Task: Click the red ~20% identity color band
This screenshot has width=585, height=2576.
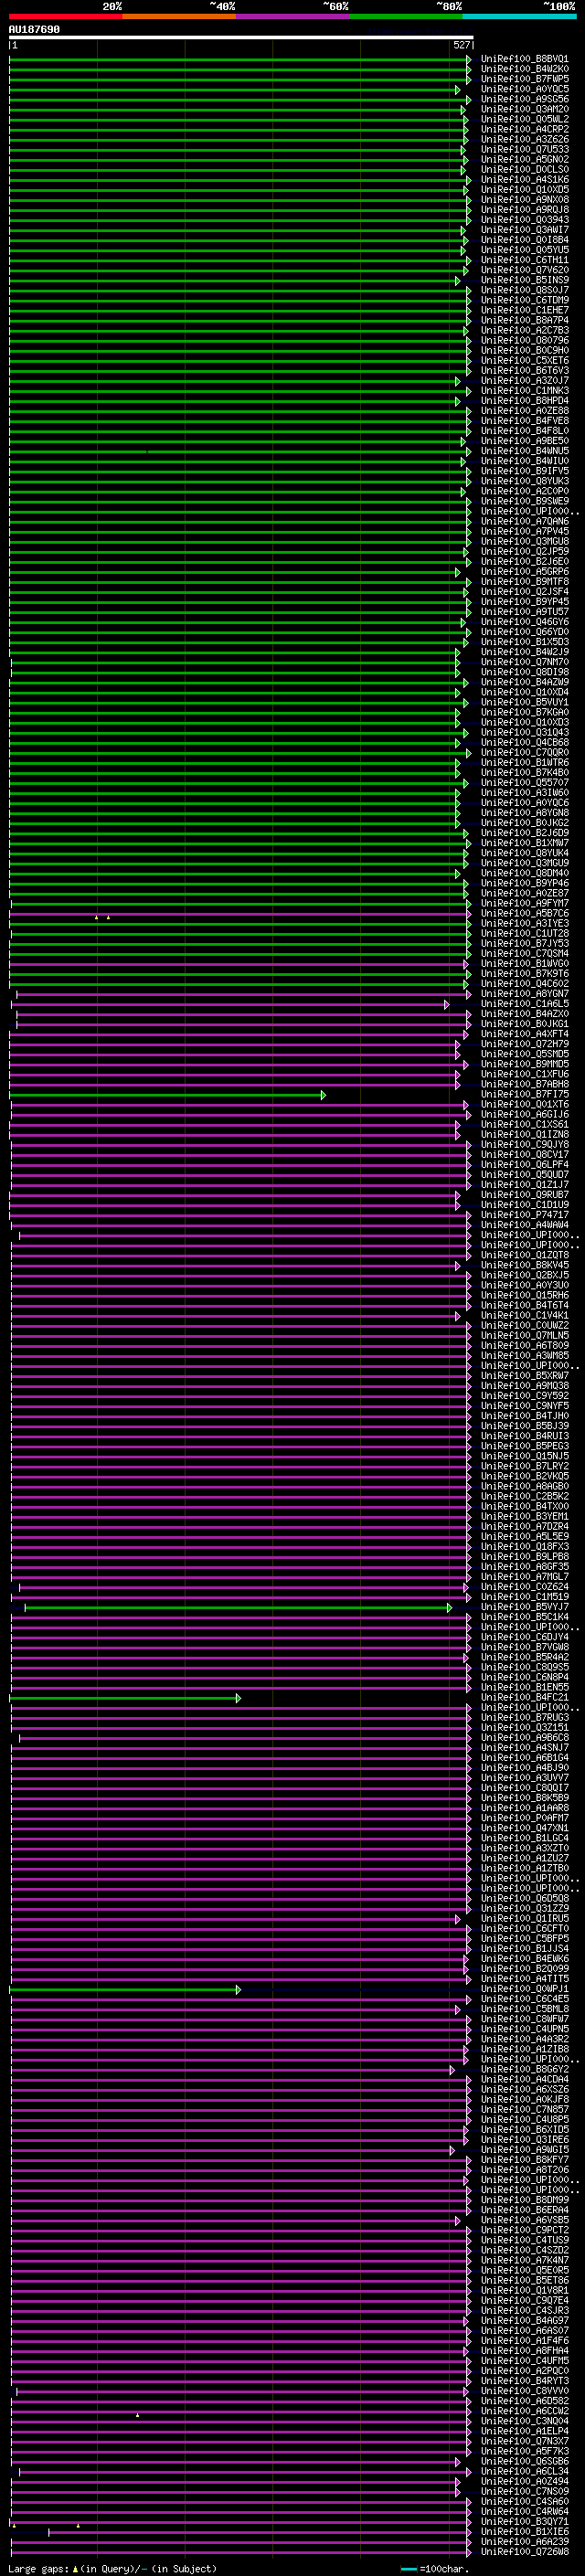Action: click(65, 16)
